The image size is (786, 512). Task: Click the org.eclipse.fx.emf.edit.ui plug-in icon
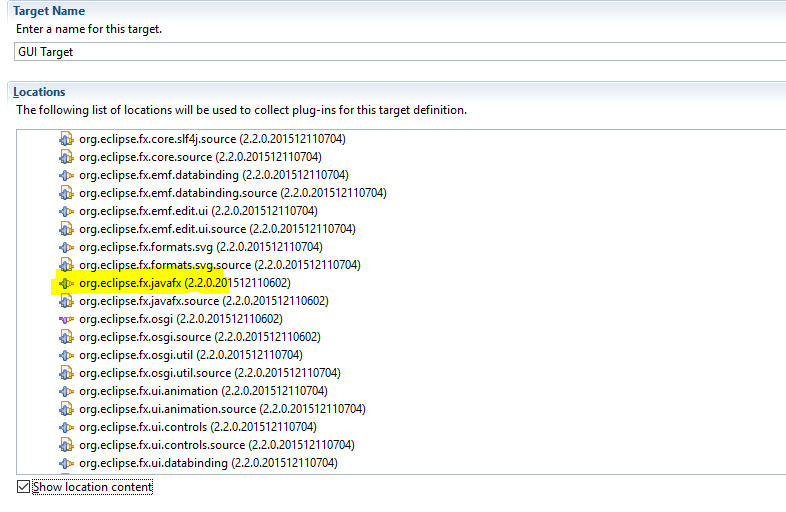[66, 211]
